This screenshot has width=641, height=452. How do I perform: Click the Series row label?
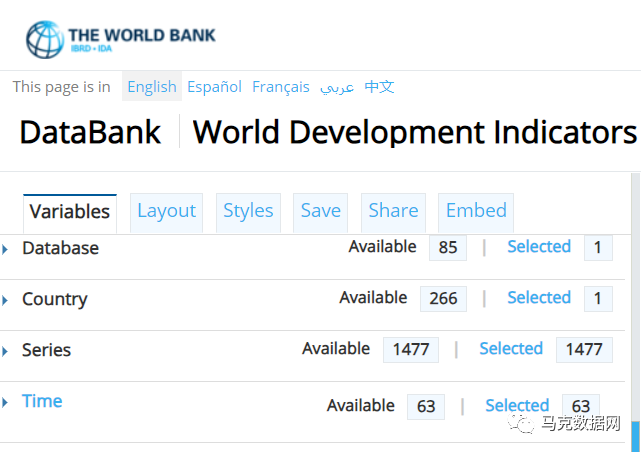click(x=47, y=350)
